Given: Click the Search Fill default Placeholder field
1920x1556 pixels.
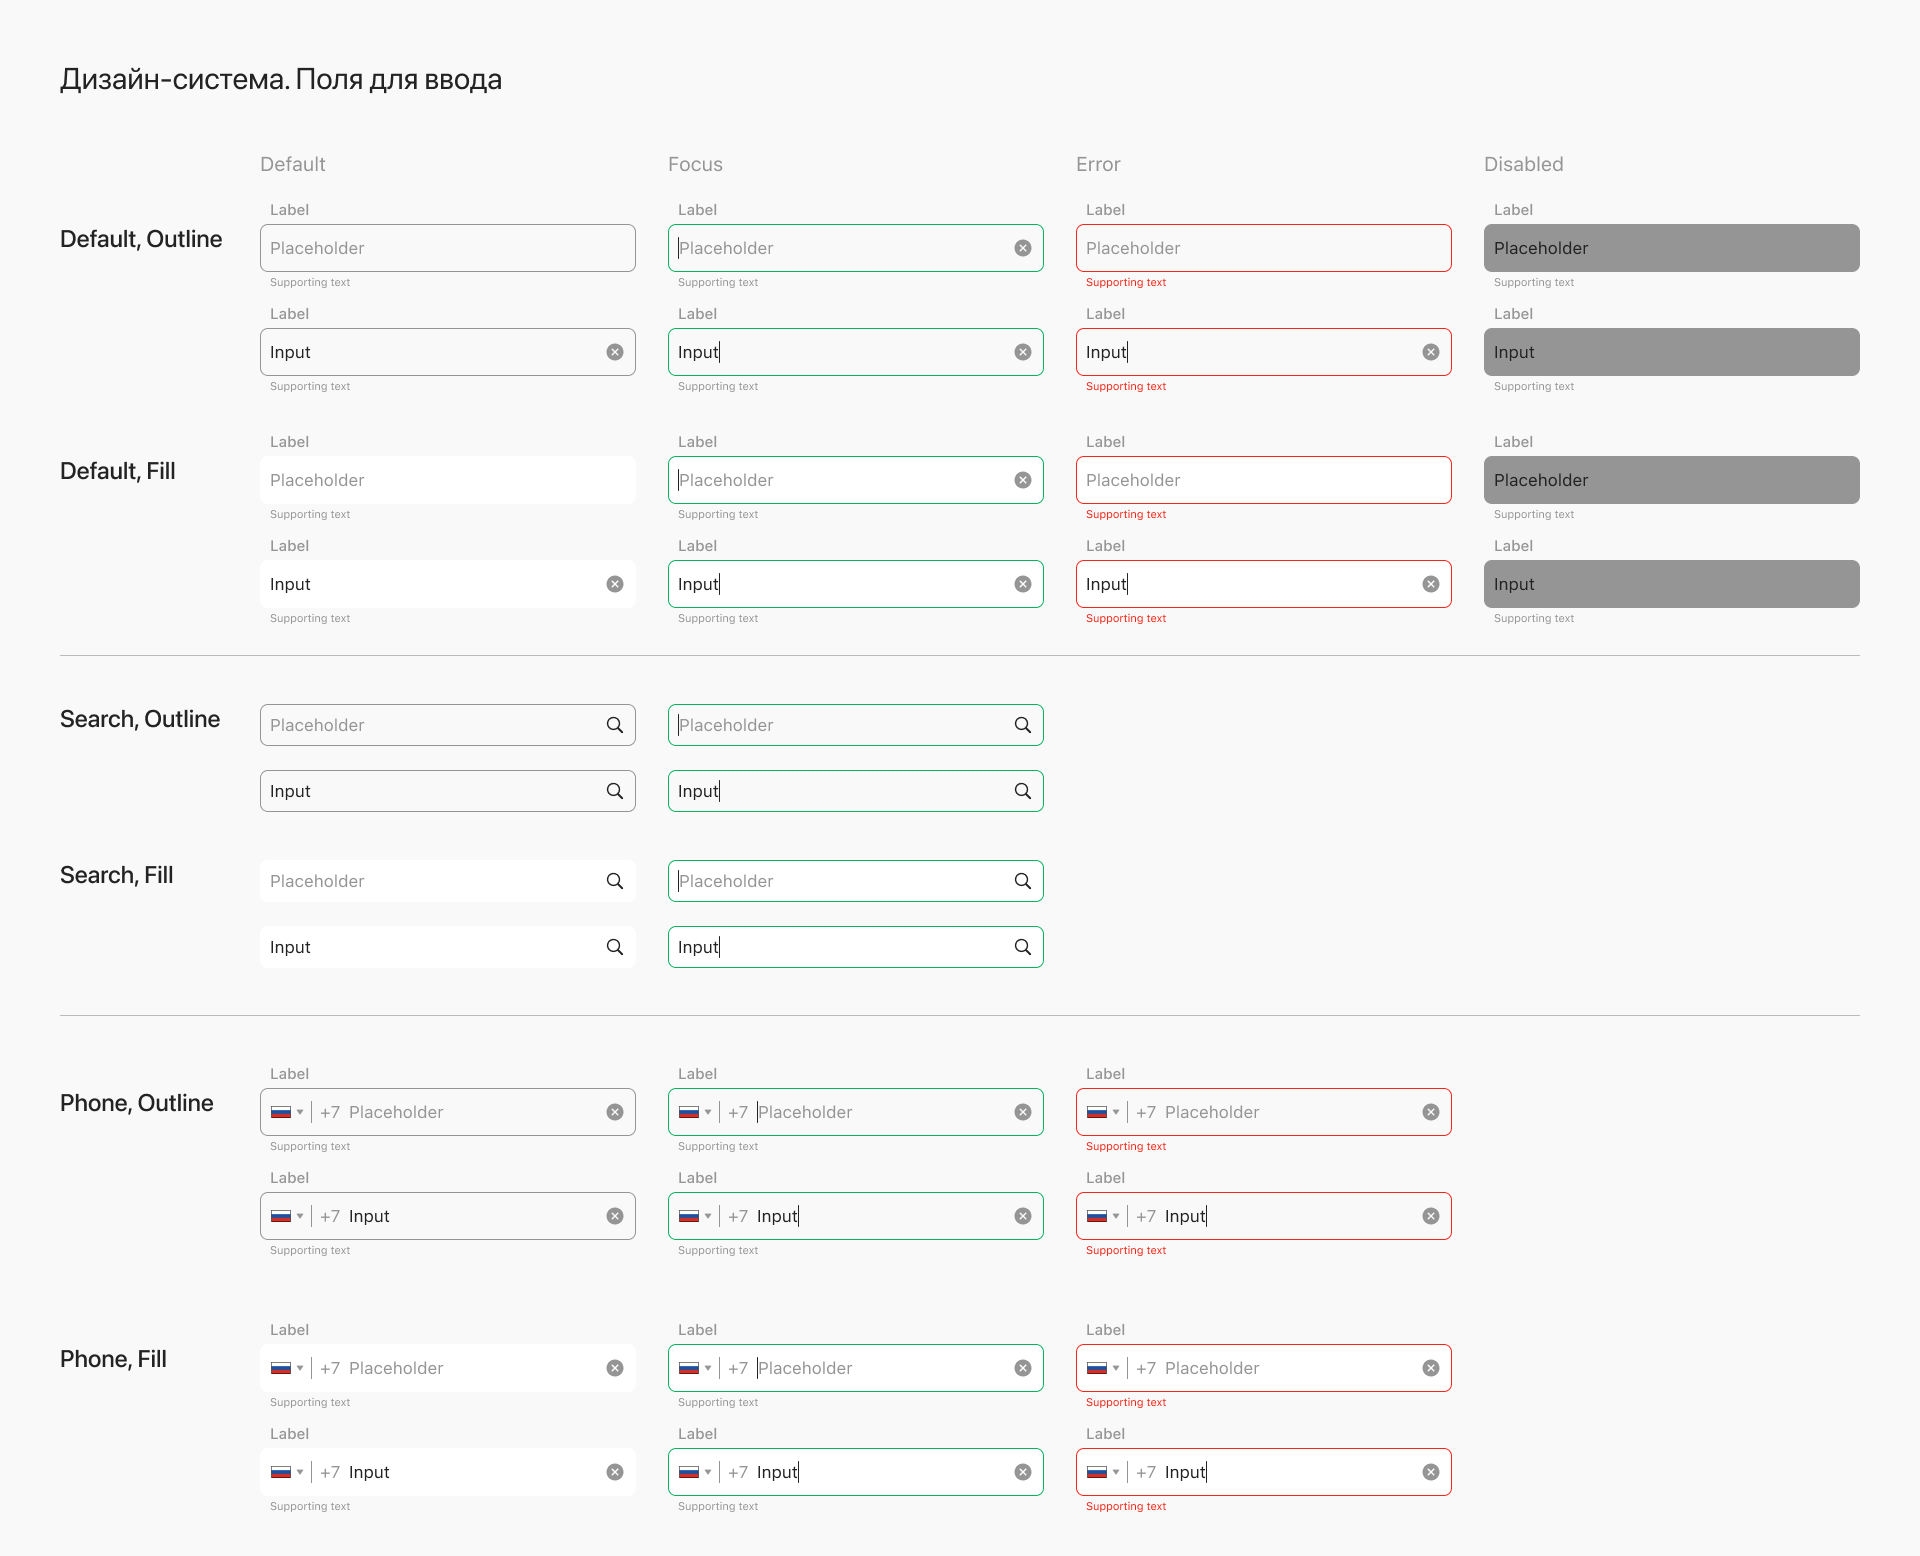Looking at the screenshot, I should 430,881.
